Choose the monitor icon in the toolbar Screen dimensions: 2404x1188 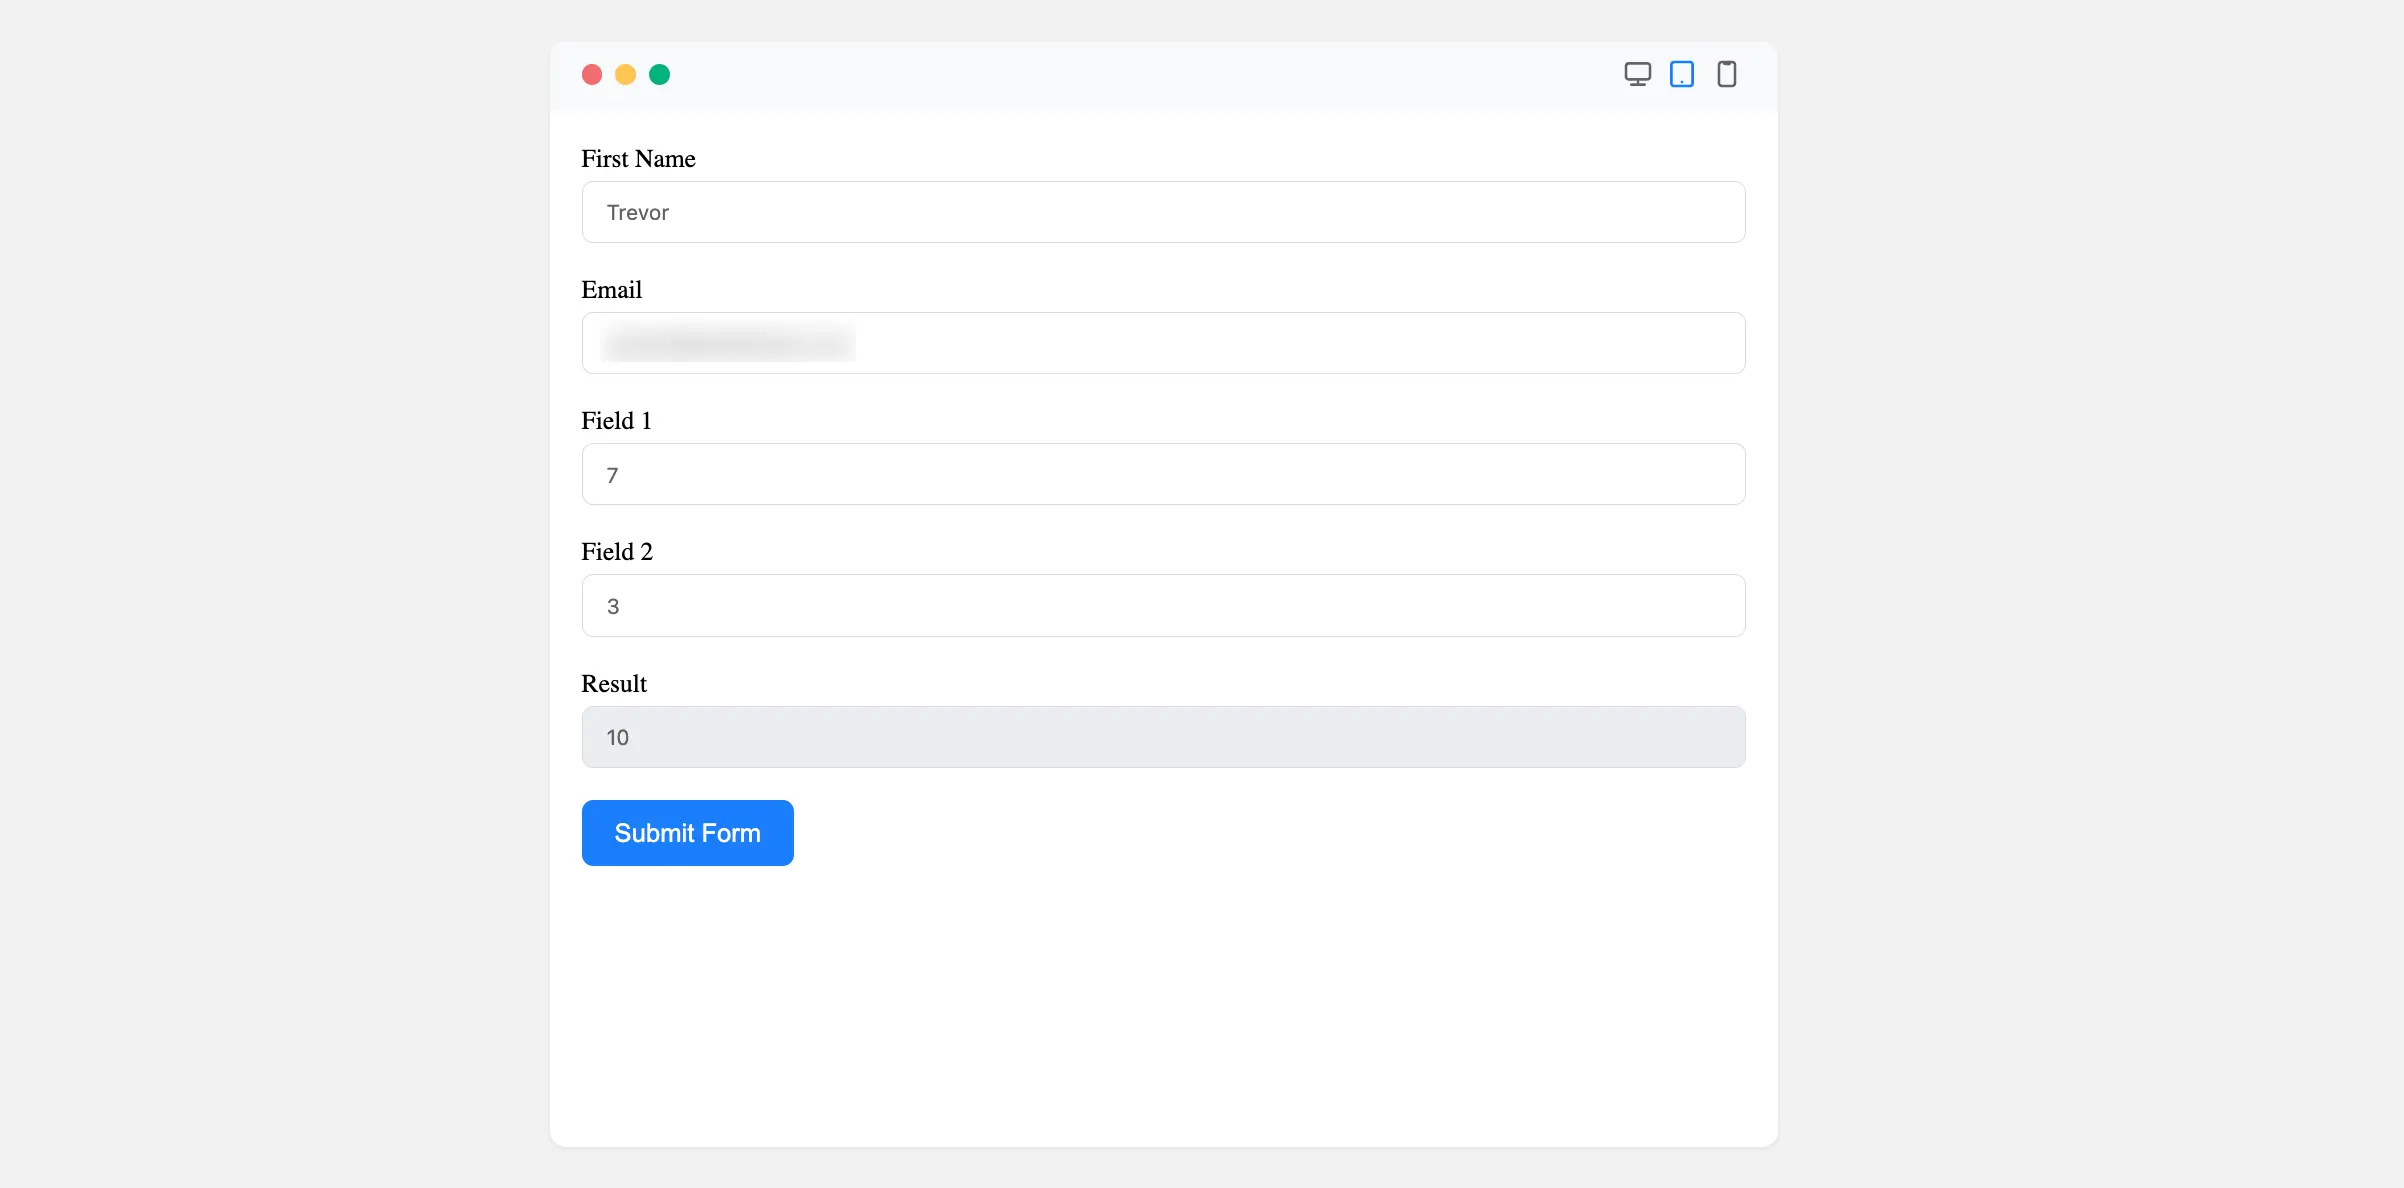click(x=1638, y=74)
